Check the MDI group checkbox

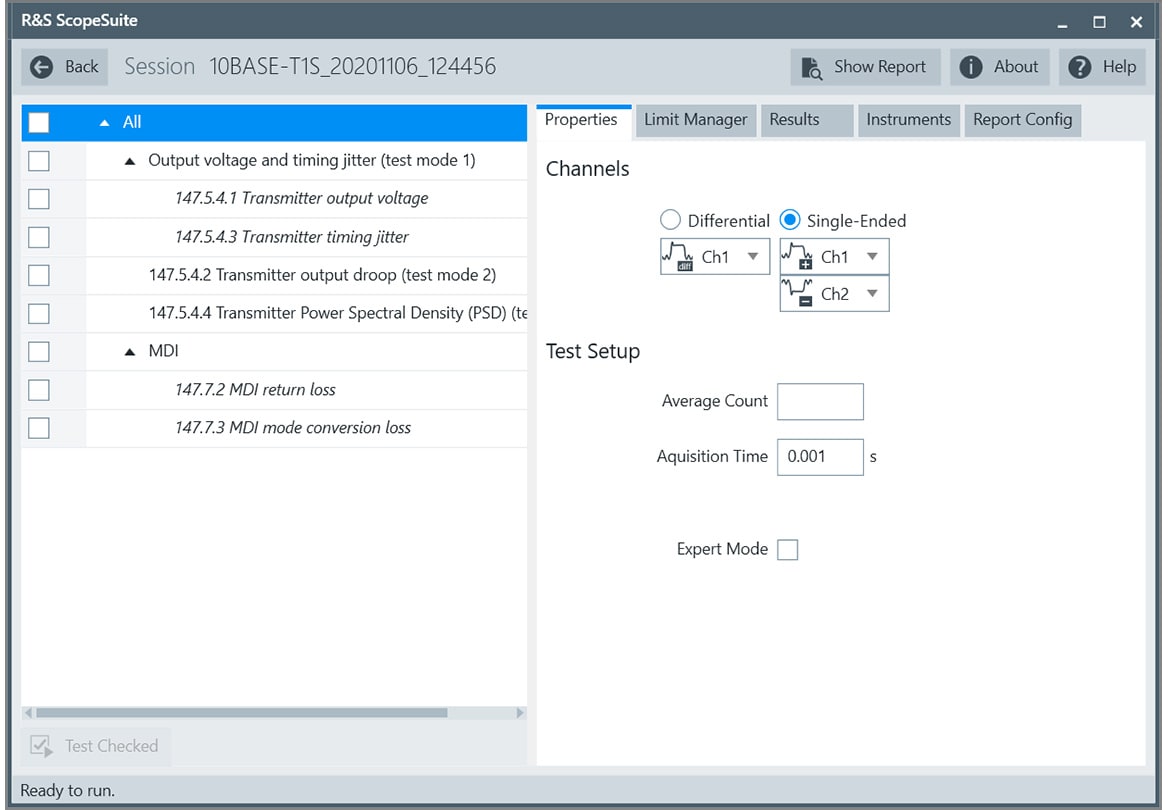[39, 351]
